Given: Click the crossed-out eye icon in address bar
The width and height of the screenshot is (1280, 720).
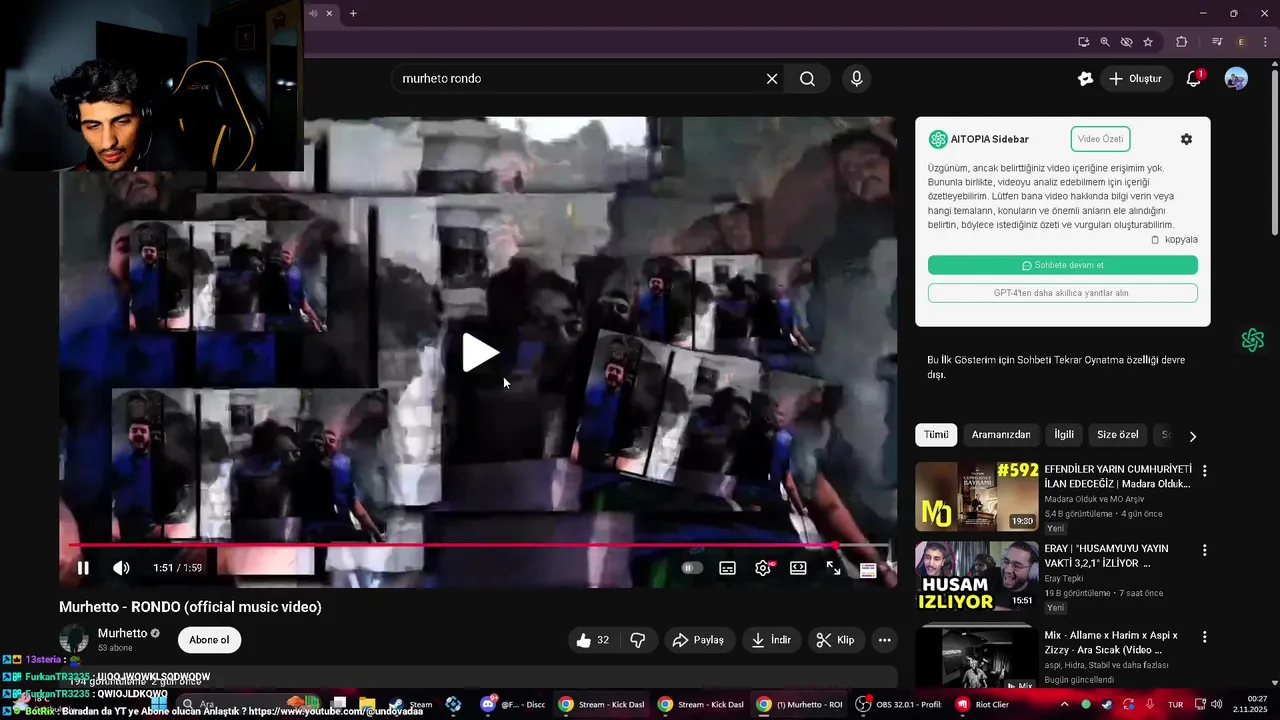Looking at the screenshot, I should 1126,42.
